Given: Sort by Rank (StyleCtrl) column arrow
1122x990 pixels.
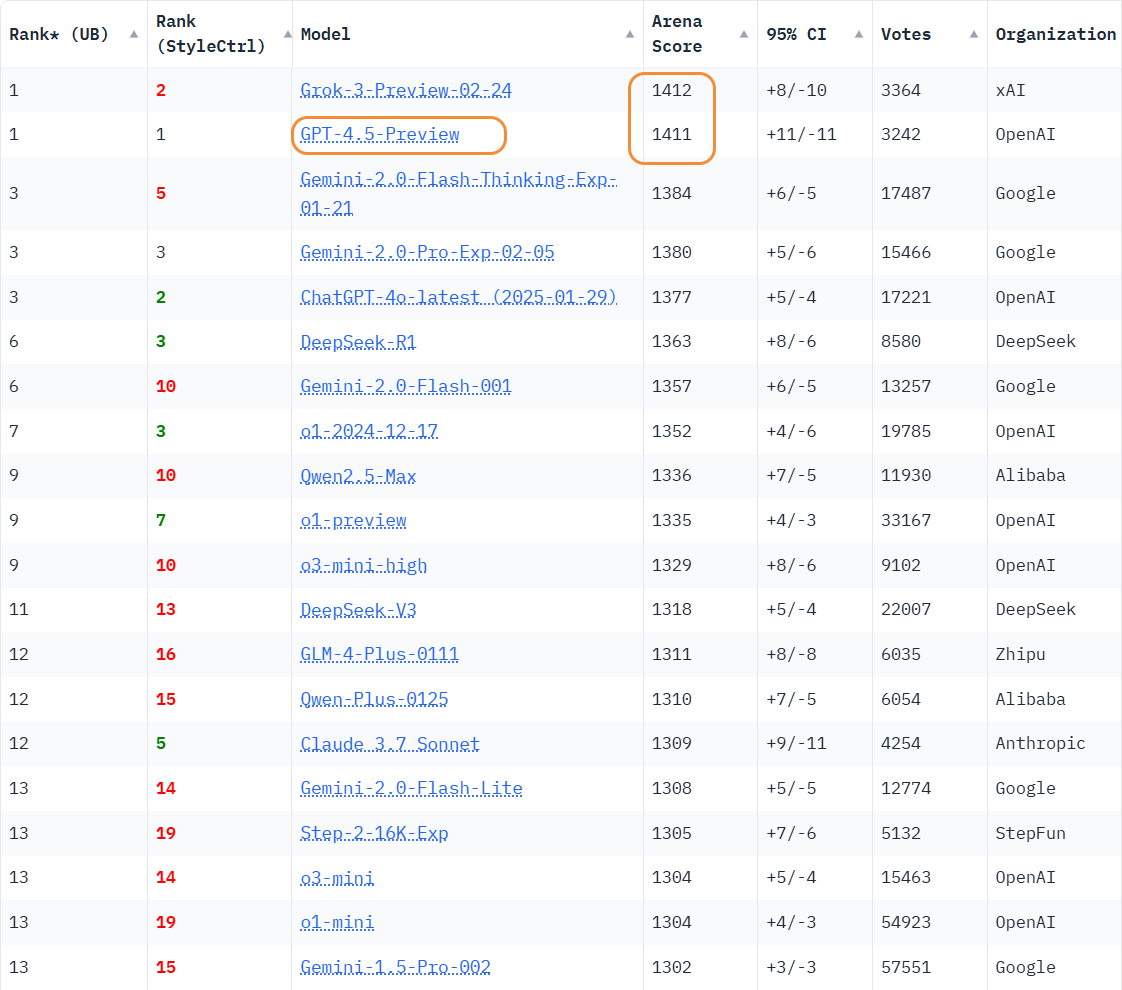Looking at the screenshot, I should click(x=288, y=34).
